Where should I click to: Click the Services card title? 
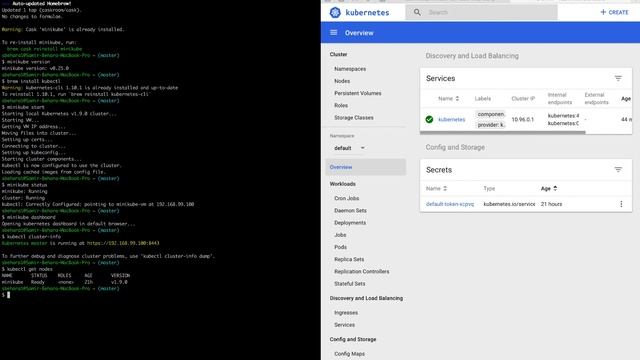(x=440, y=78)
